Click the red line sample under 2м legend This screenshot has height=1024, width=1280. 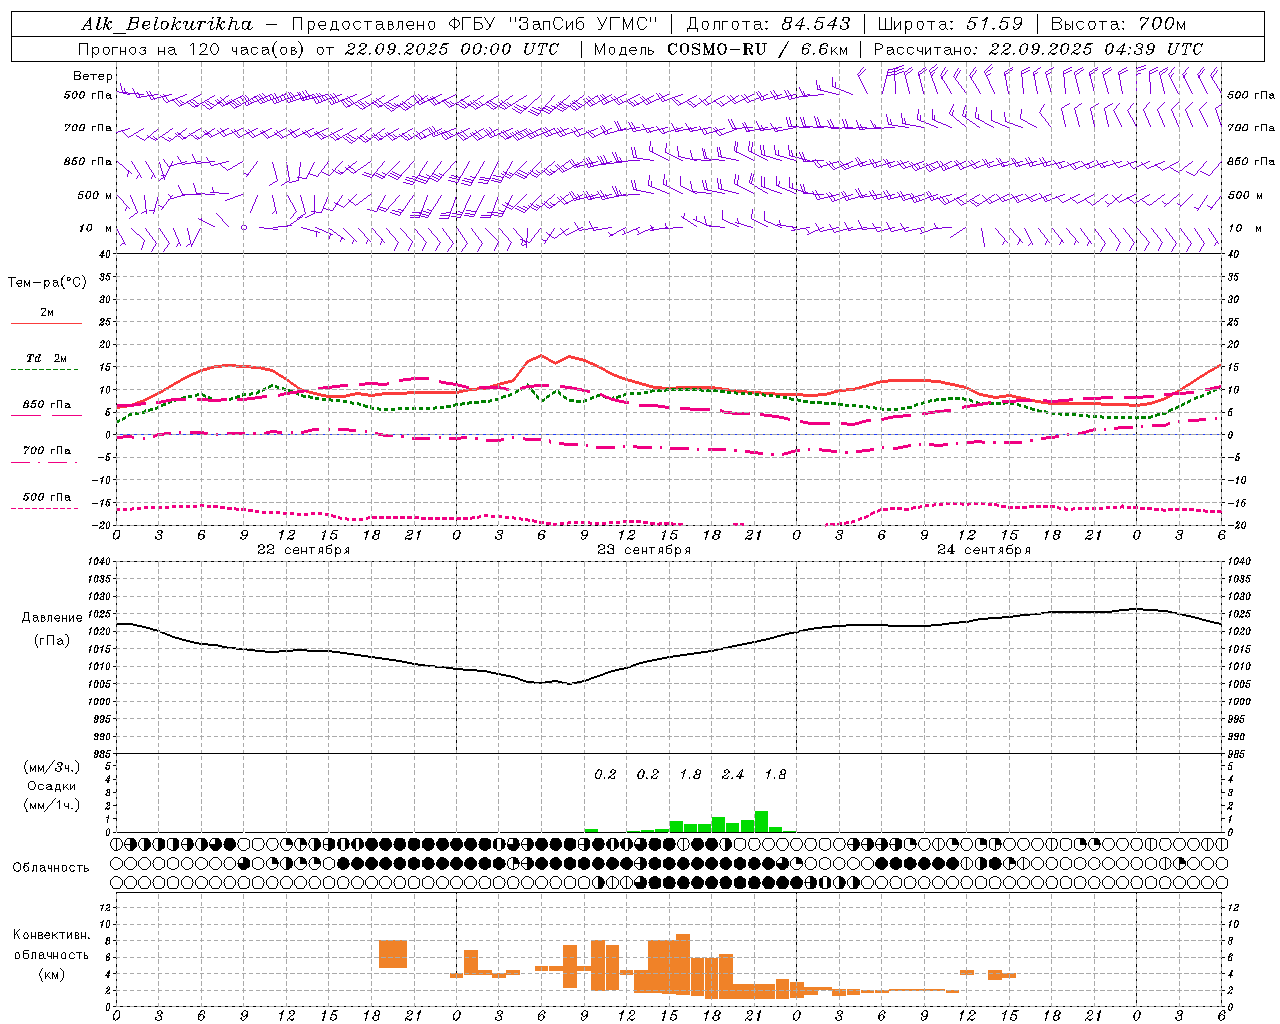click(x=46, y=324)
